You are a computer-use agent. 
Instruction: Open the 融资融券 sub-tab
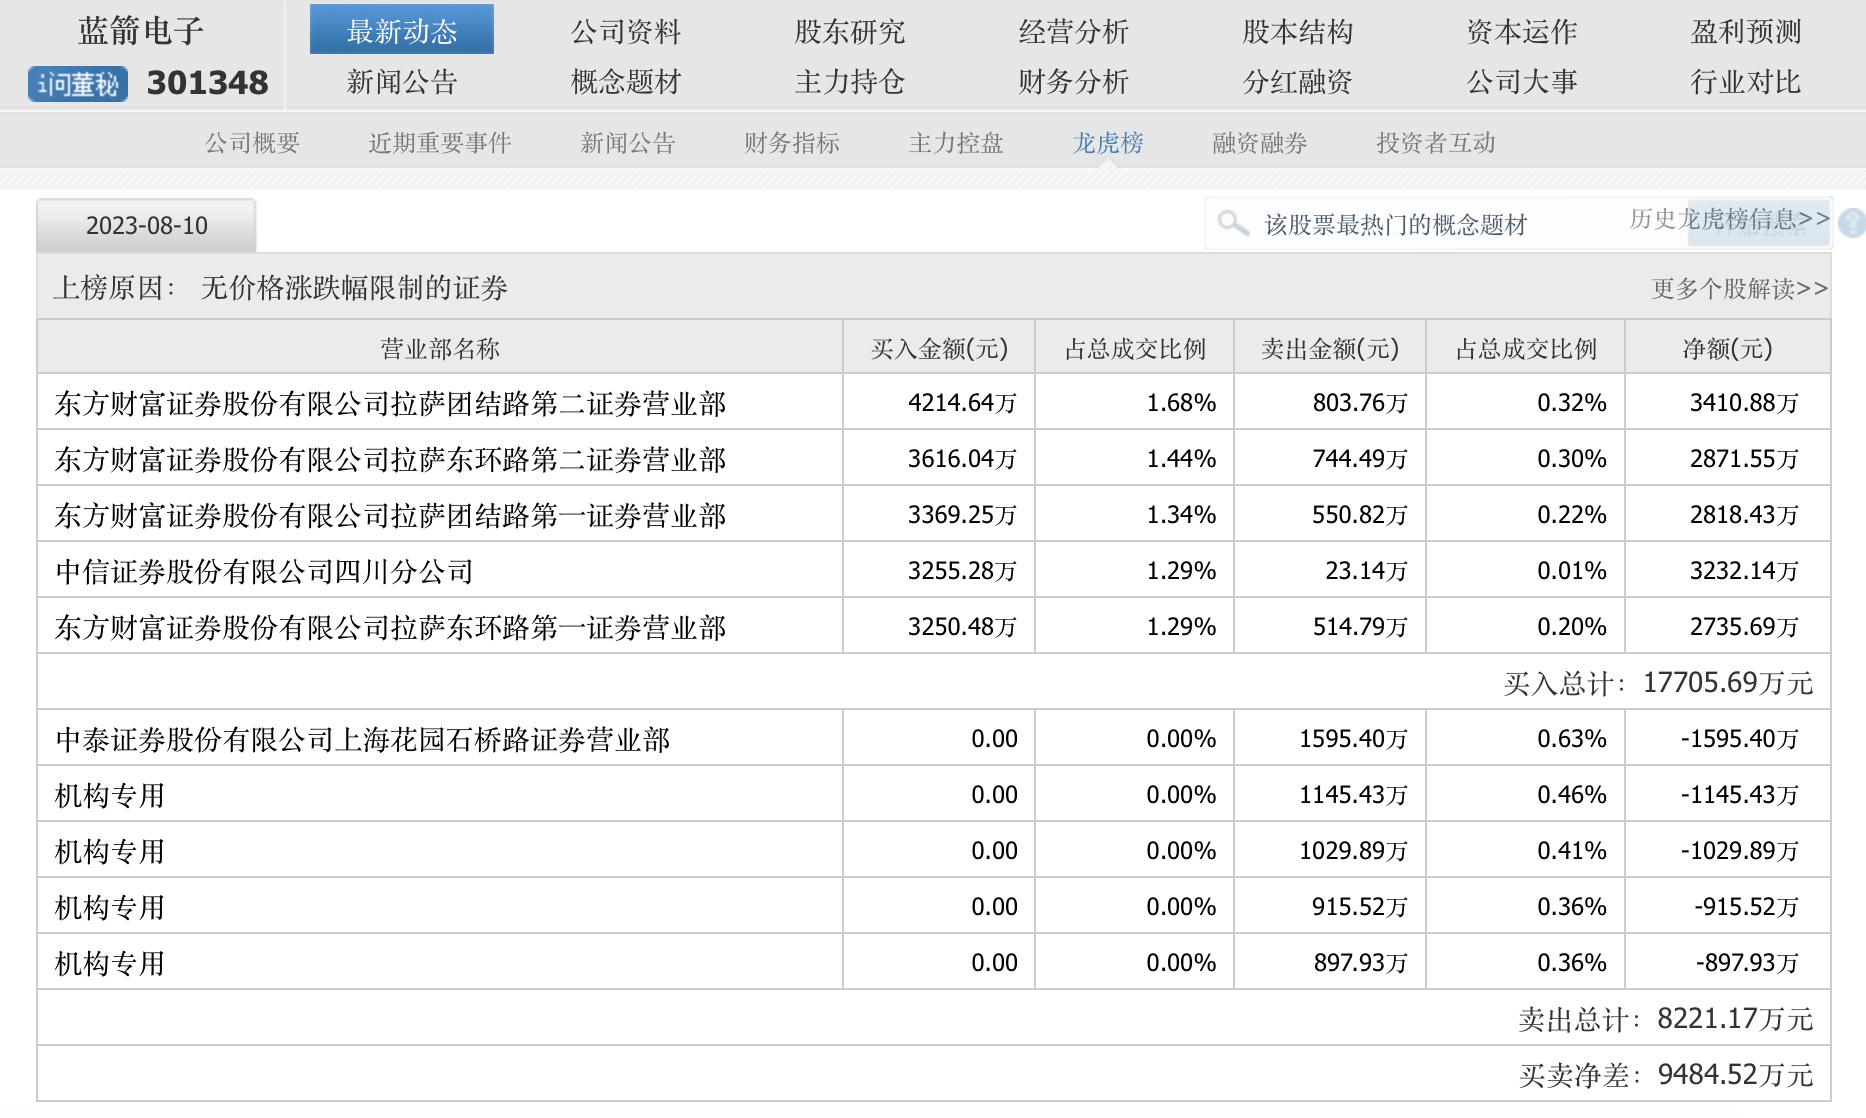tap(1259, 143)
